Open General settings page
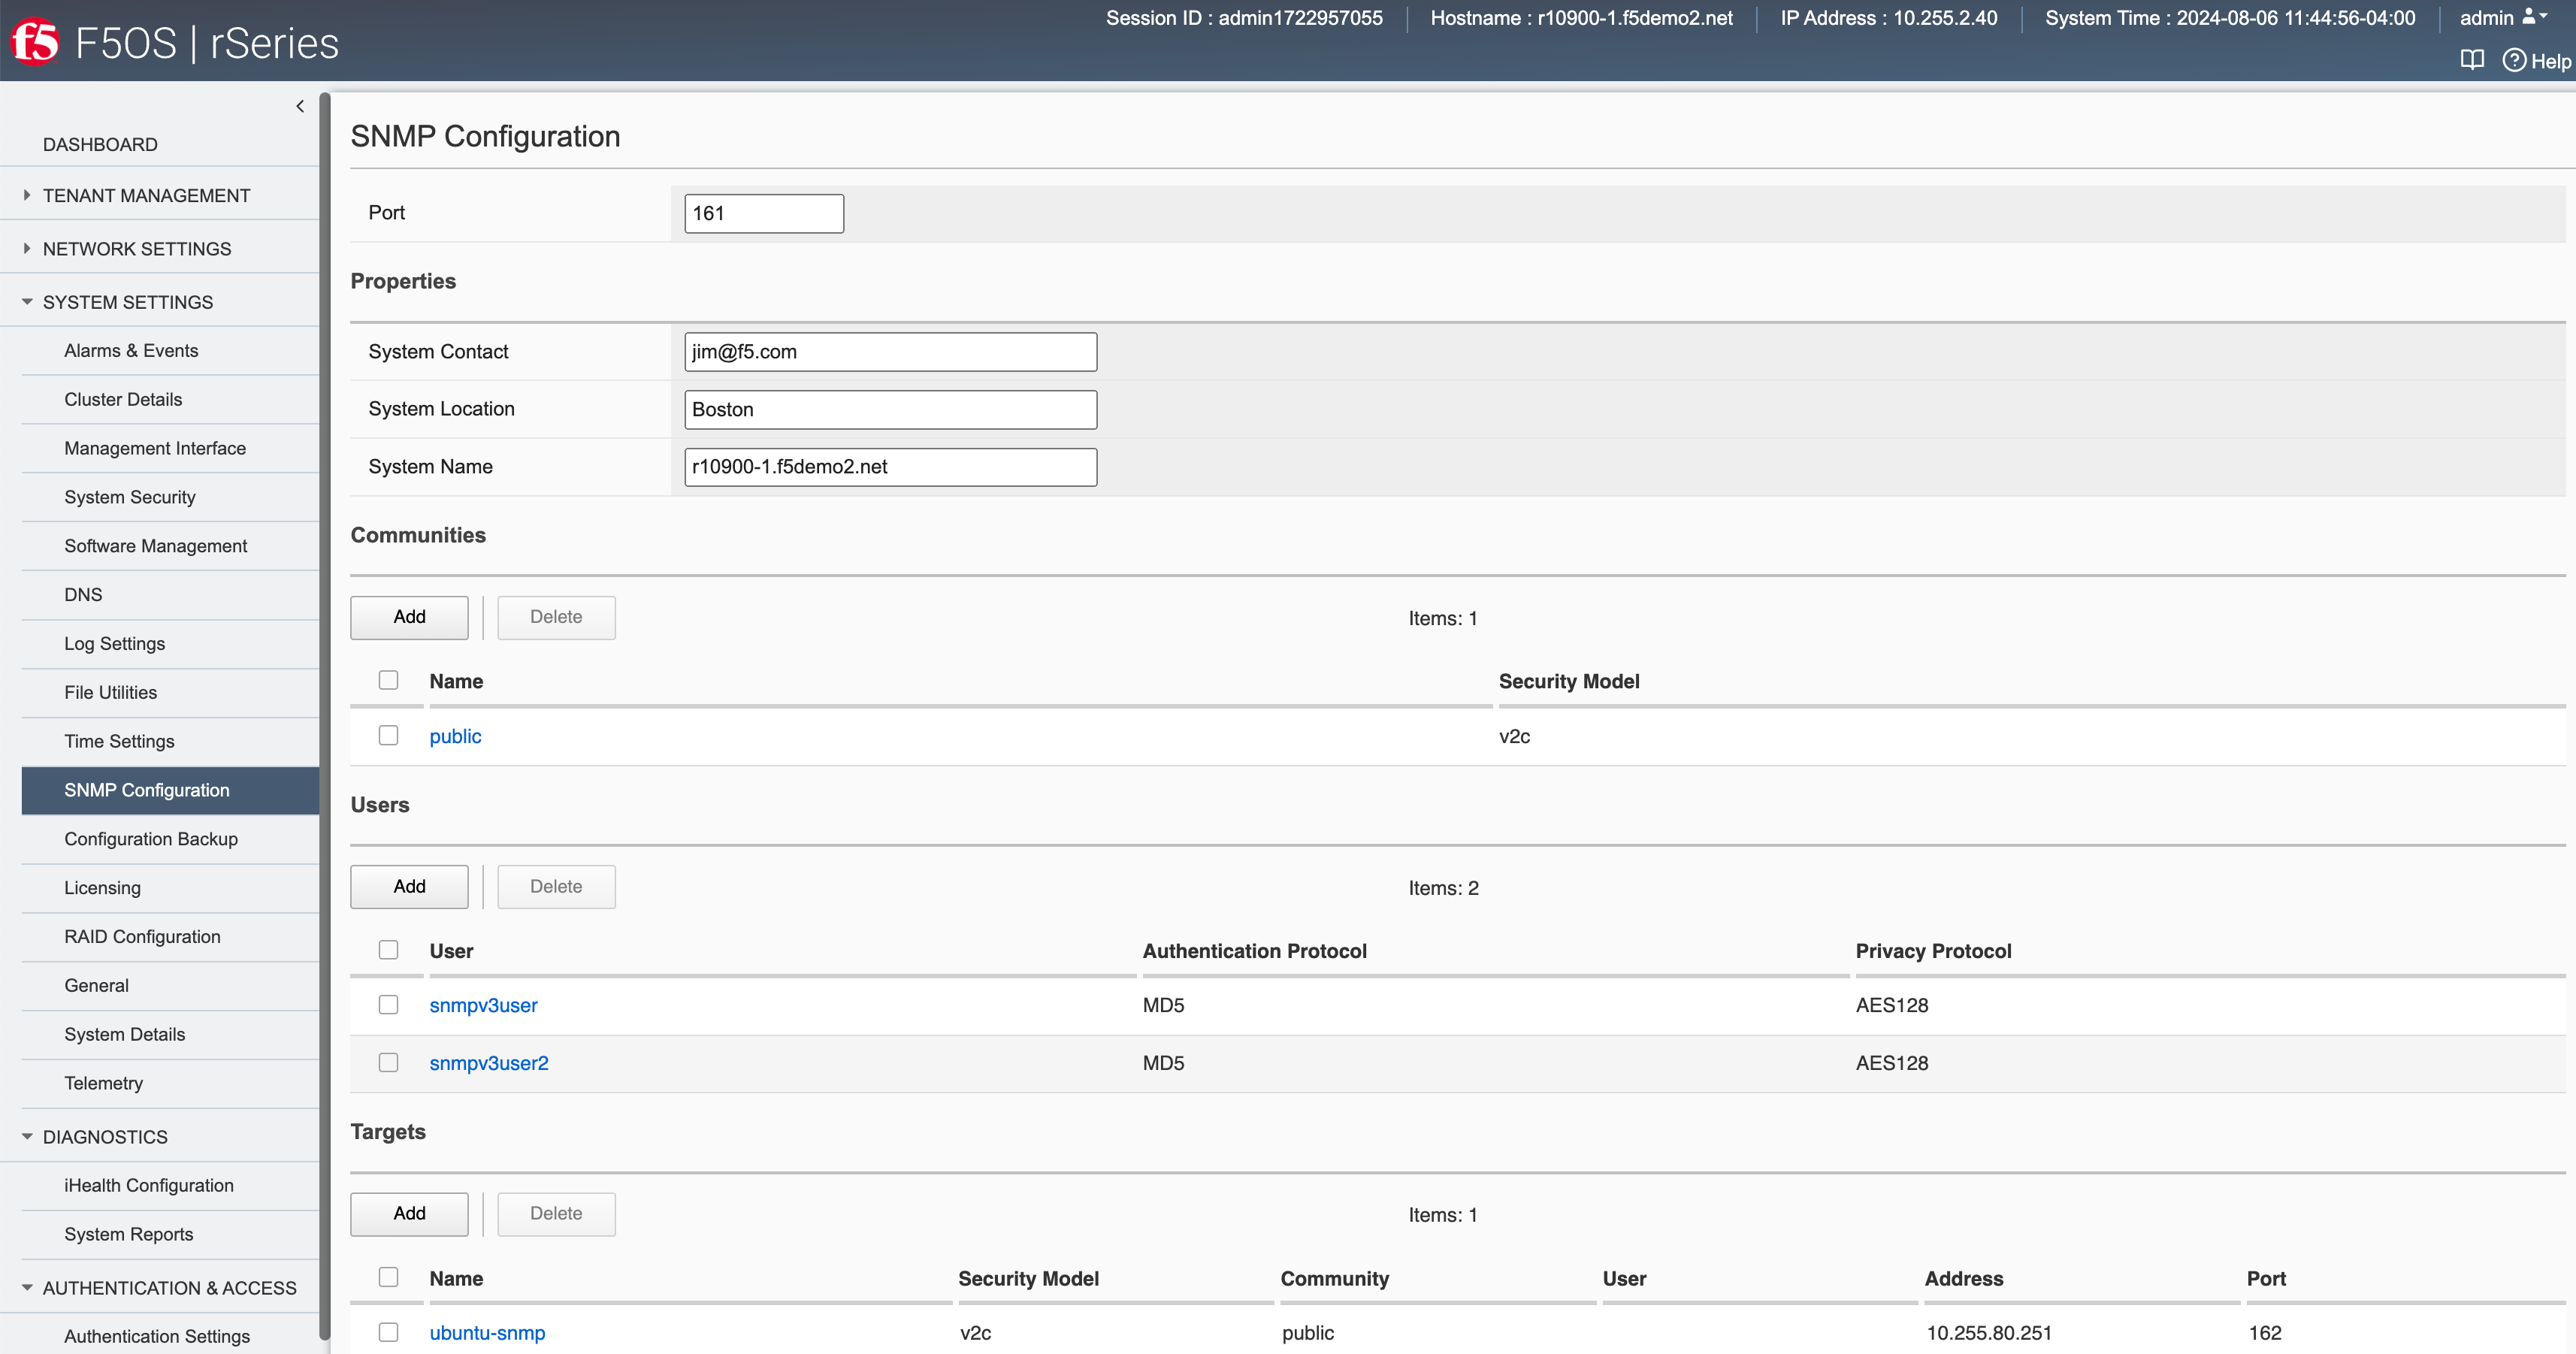The image size is (2576, 1354). click(96, 986)
